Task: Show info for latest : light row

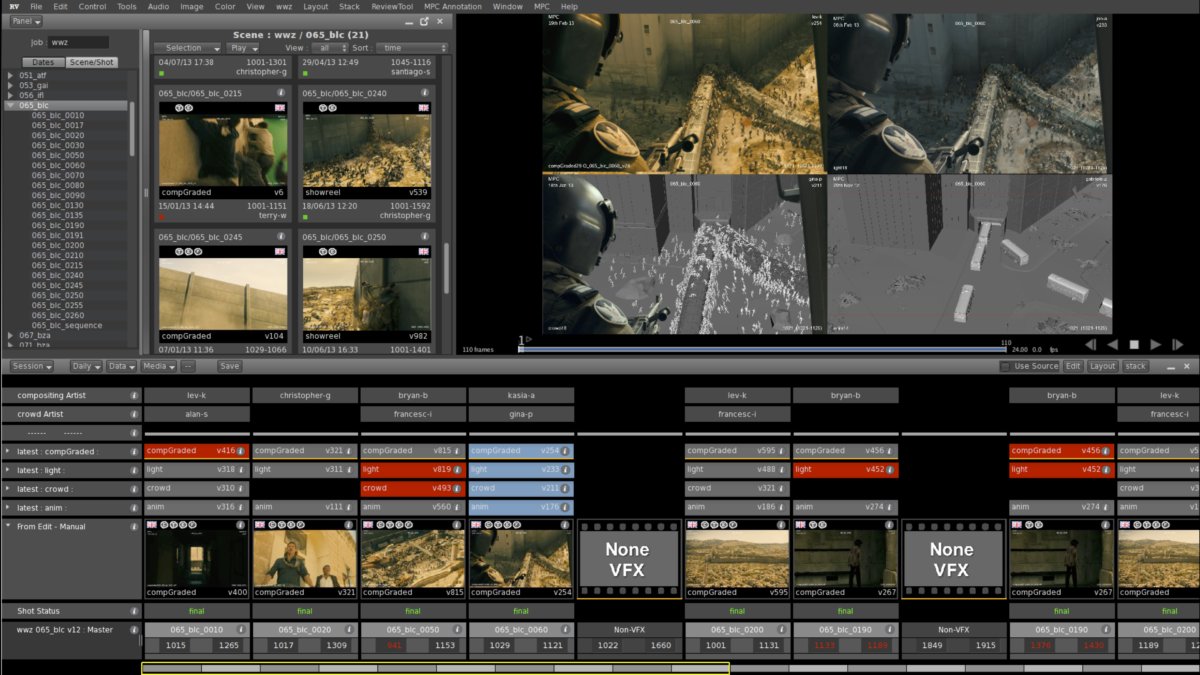Action: pos(134,469)
